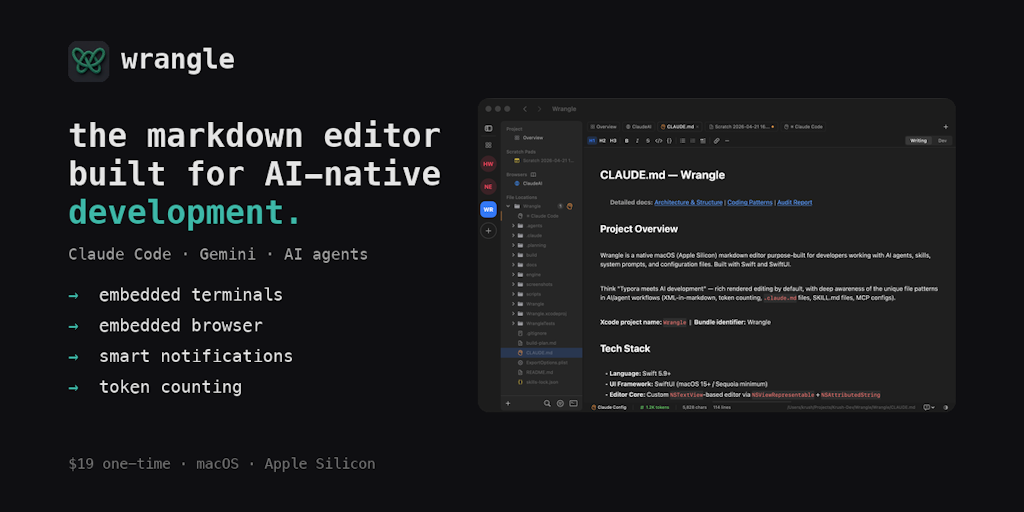This screenshot has width=1024, height=512.
Task: Switch editor to Dev mode
Action: pos(941,141)
